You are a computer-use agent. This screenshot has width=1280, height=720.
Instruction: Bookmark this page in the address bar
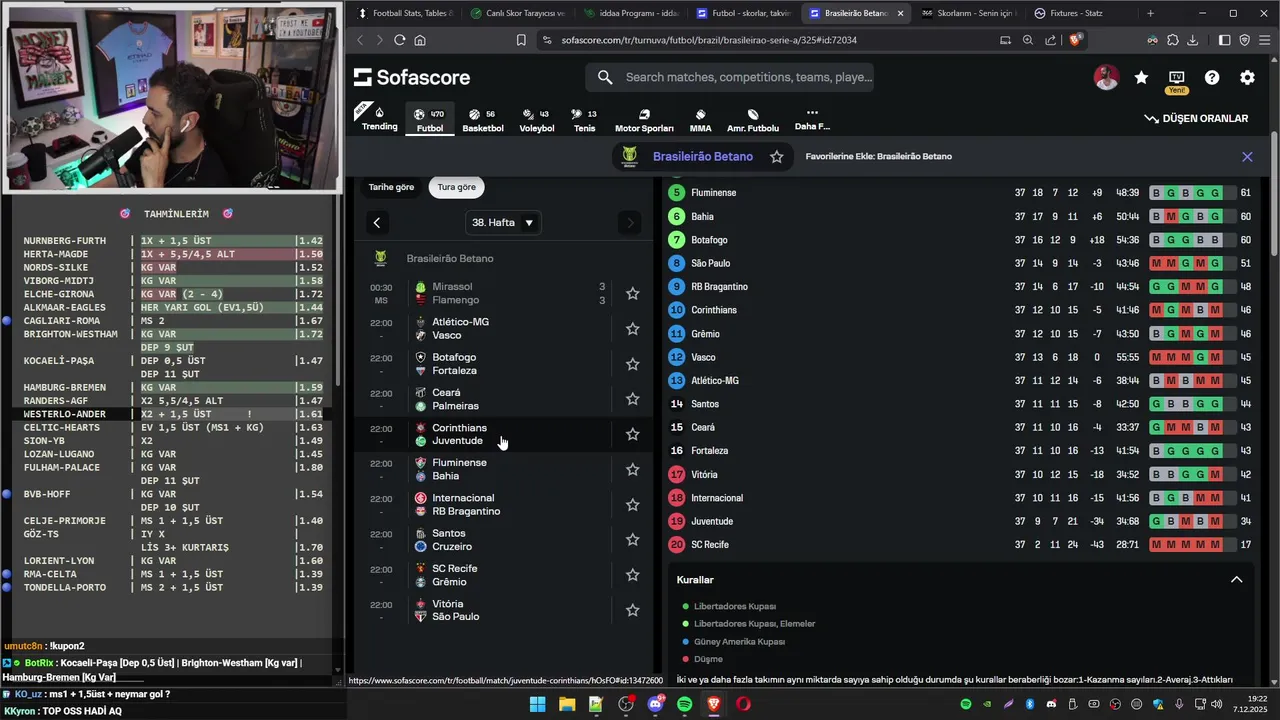[521, 40]
